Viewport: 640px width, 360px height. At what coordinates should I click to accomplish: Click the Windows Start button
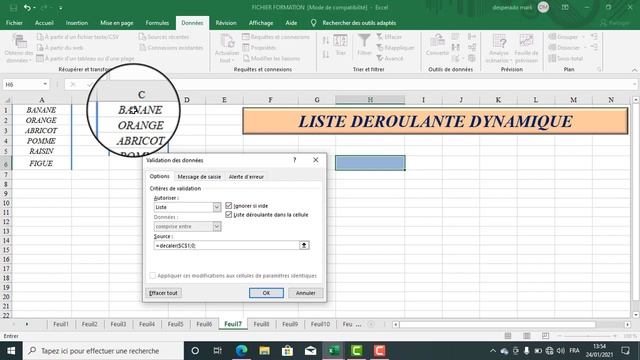(11, 351)
